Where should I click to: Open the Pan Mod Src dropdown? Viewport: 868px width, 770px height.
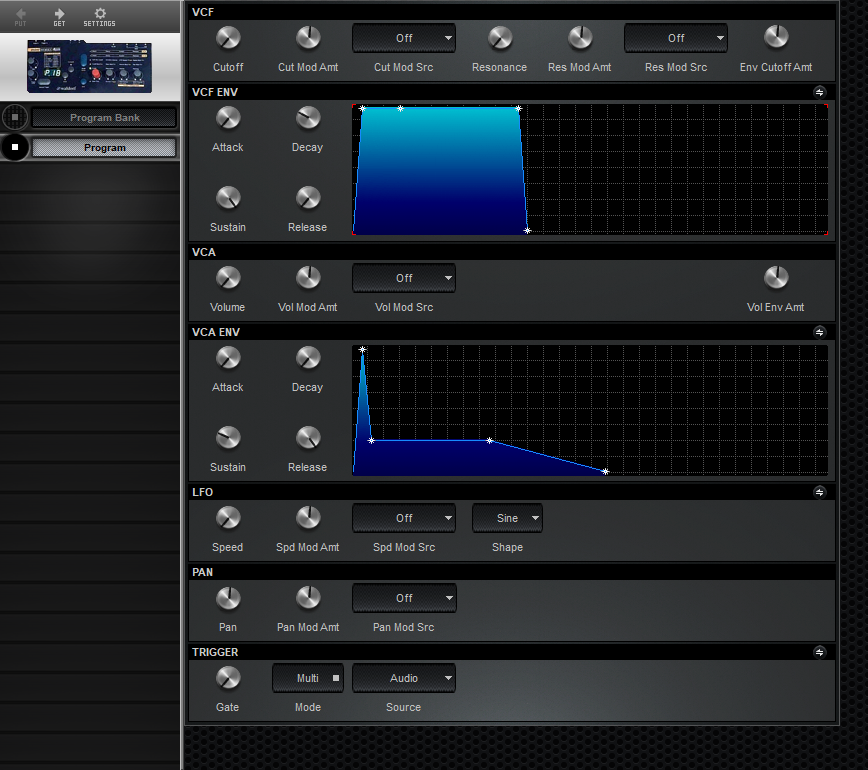click(x=404, y=598)
